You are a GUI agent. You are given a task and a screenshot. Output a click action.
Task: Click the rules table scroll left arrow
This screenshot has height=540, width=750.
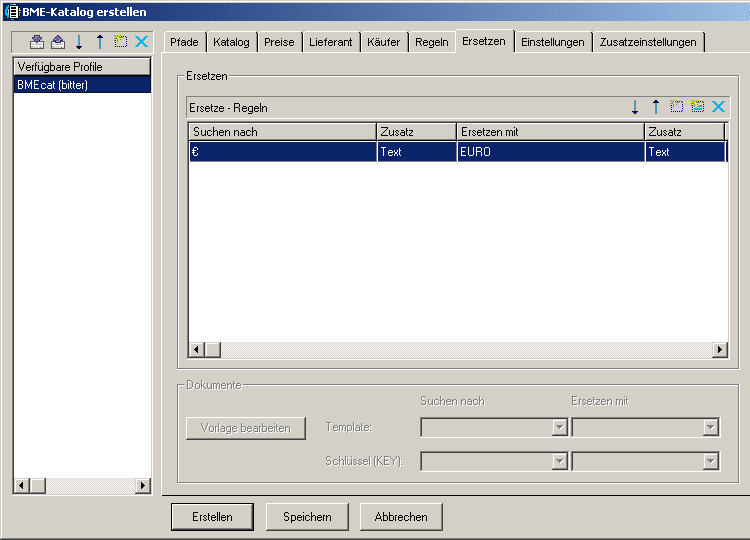tap(197, 350)
